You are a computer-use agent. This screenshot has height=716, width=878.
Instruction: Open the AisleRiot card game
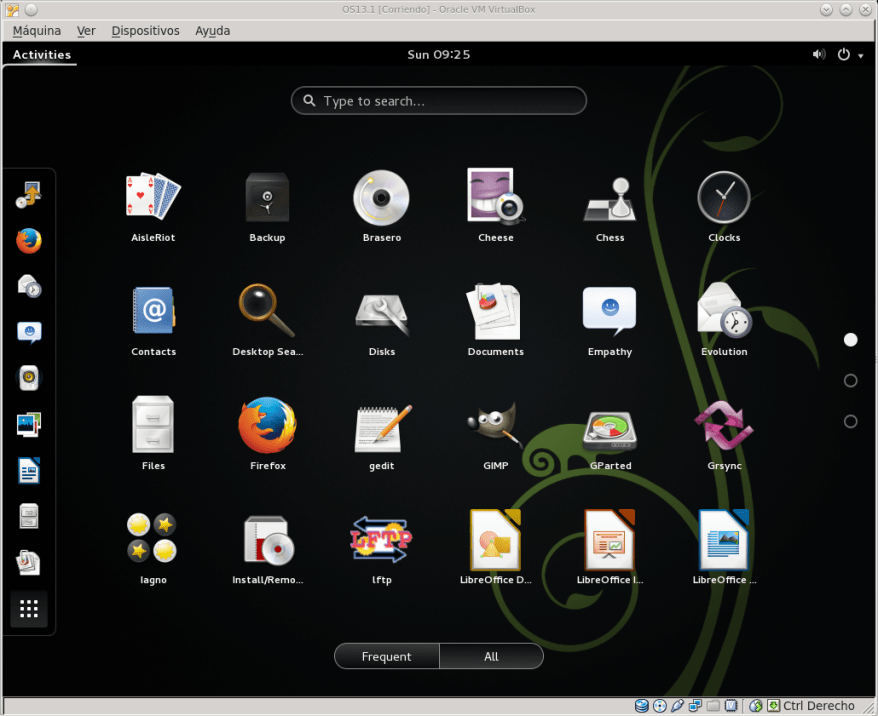click(153, 198)
